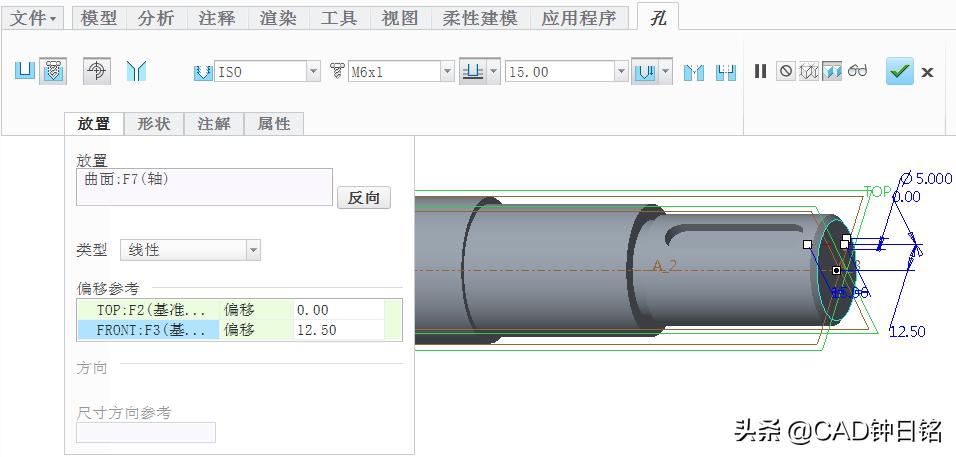This screenshot has height=457, width=956.
Task: Toggle the standard threaded hole icon
Action: (x=54, y=71)
